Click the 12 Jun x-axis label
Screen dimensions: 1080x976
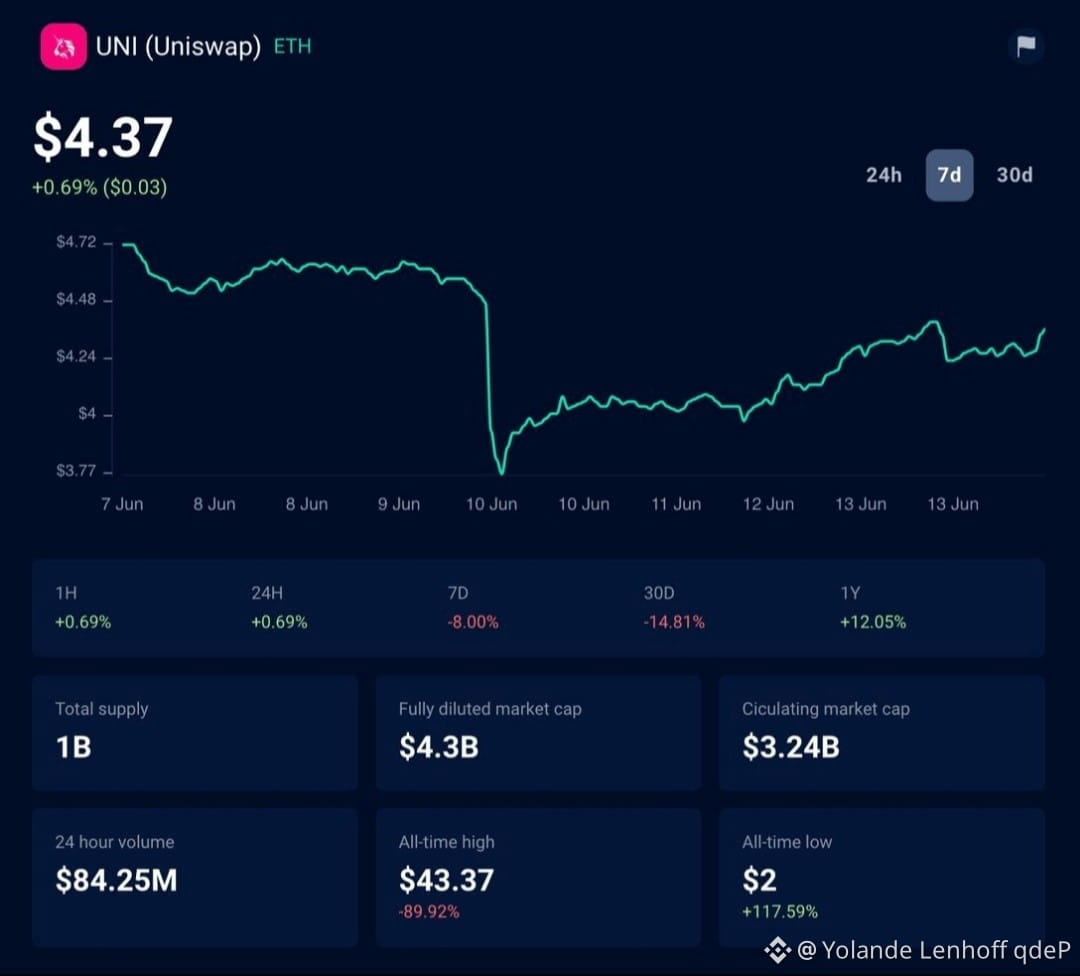[x=769, y=504]
